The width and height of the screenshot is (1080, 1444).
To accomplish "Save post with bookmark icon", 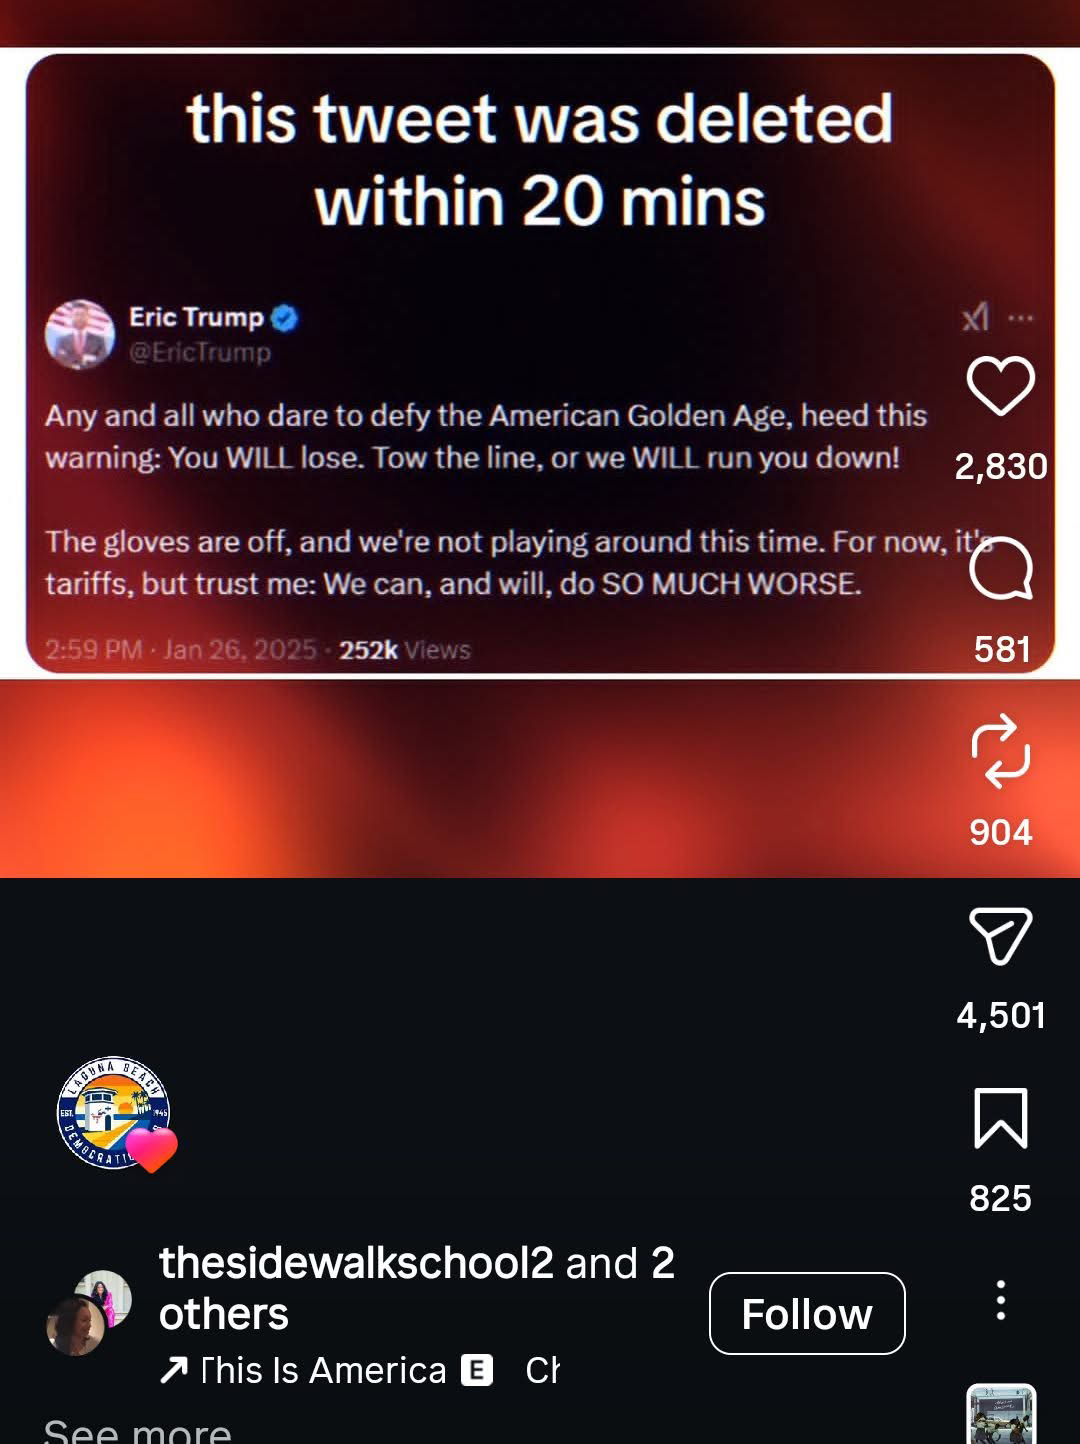I will 1000,1118.
